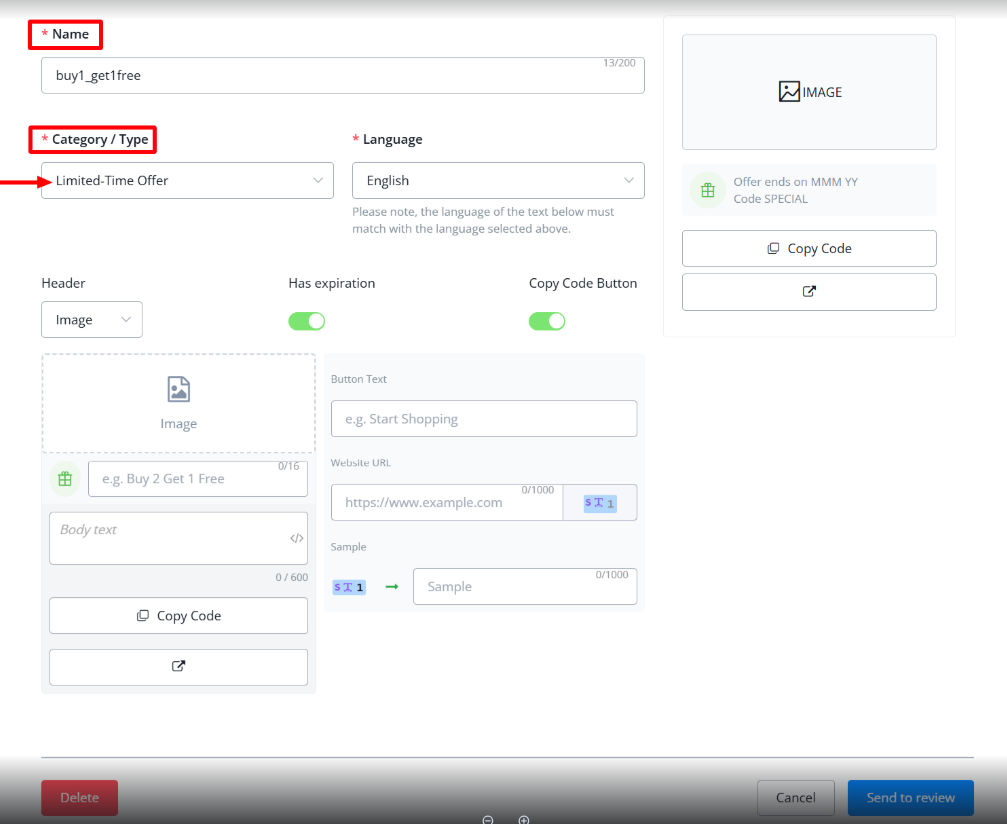
Task: Click the external link icon button in preview
Action: click(x=809, y=292)
